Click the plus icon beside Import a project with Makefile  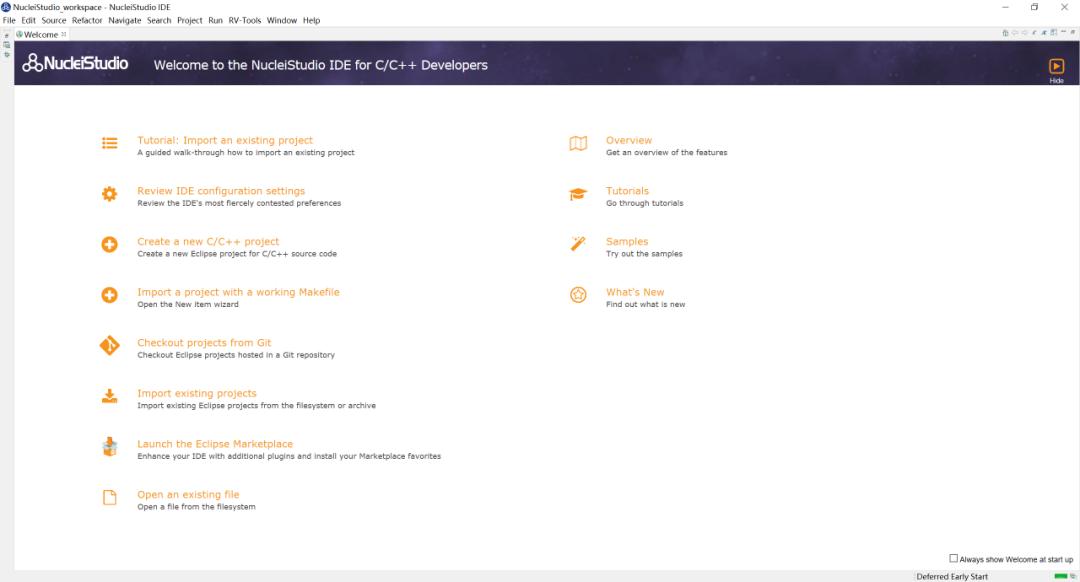(x=110, y=295)
